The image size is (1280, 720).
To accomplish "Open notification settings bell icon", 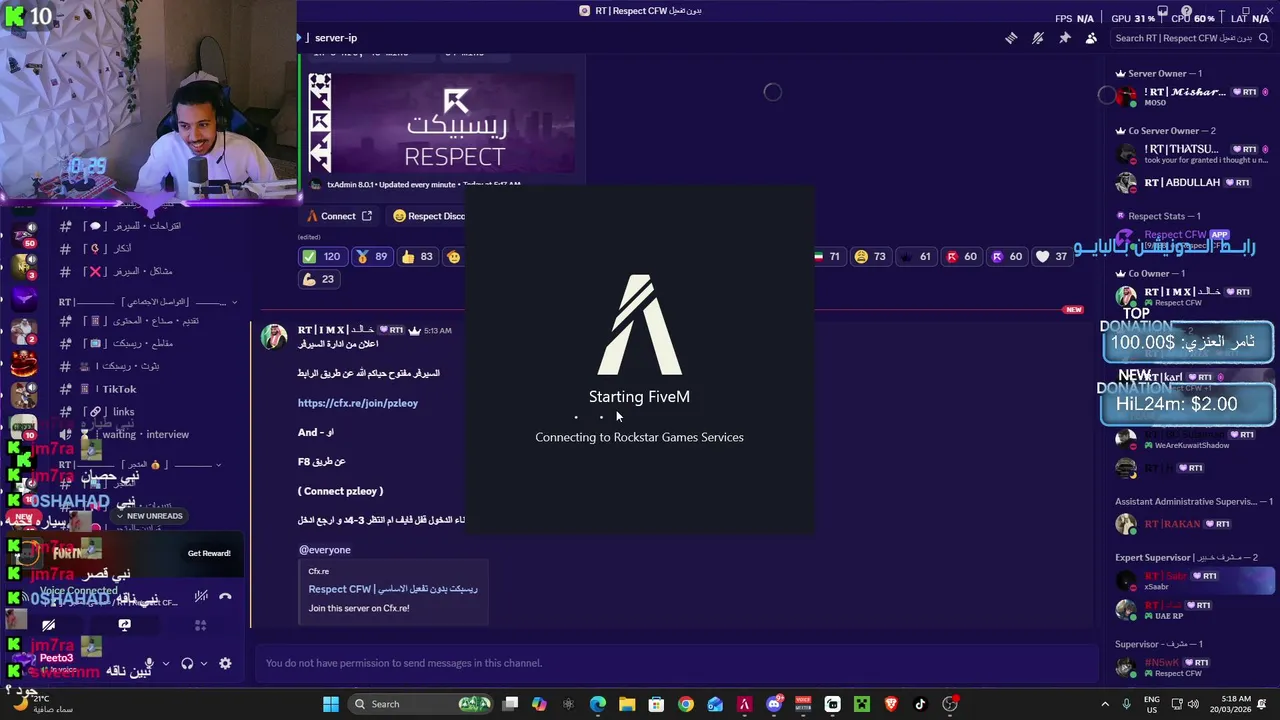I will point(1038,38).
